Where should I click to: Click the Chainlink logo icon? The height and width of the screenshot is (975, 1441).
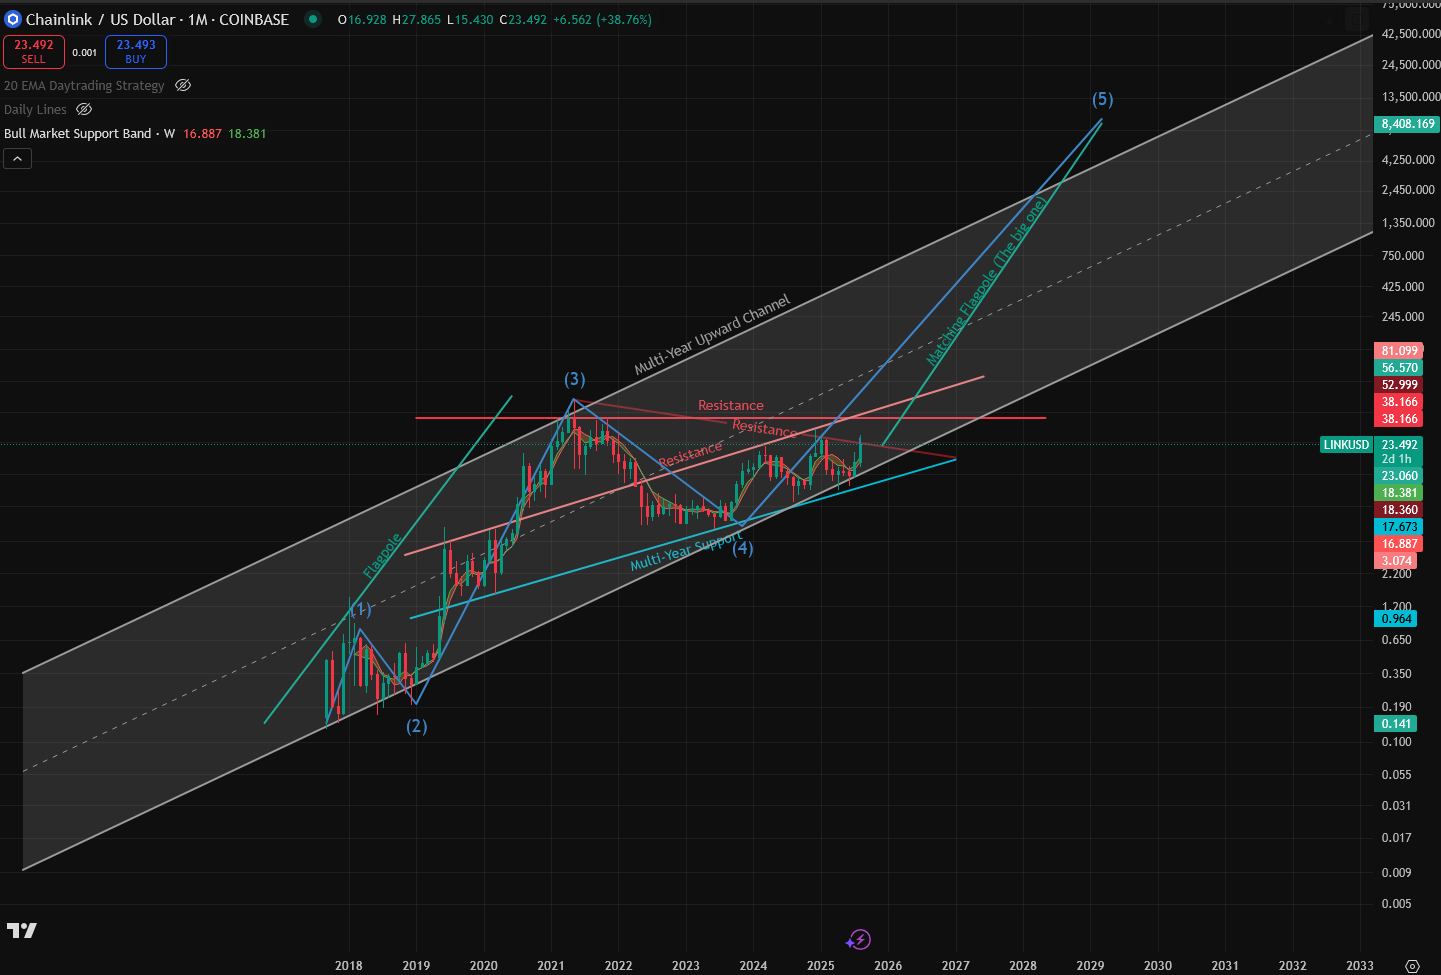[x=13, y=19]
